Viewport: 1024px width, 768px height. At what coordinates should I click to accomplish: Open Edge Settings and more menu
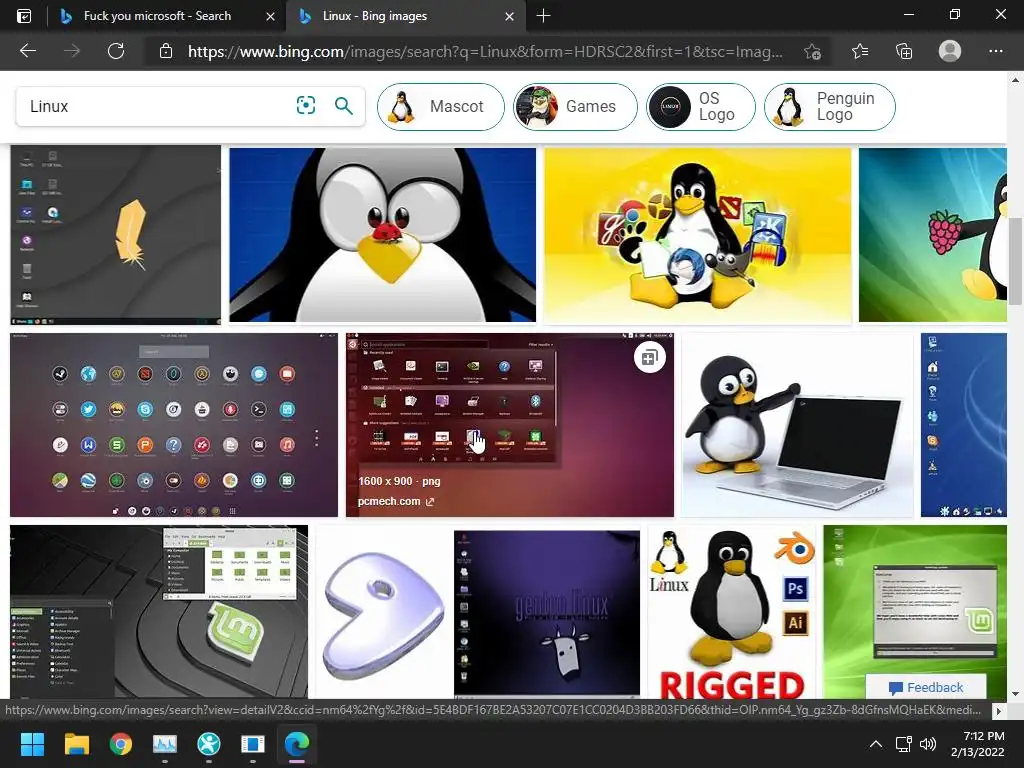(x=995, y=51)
